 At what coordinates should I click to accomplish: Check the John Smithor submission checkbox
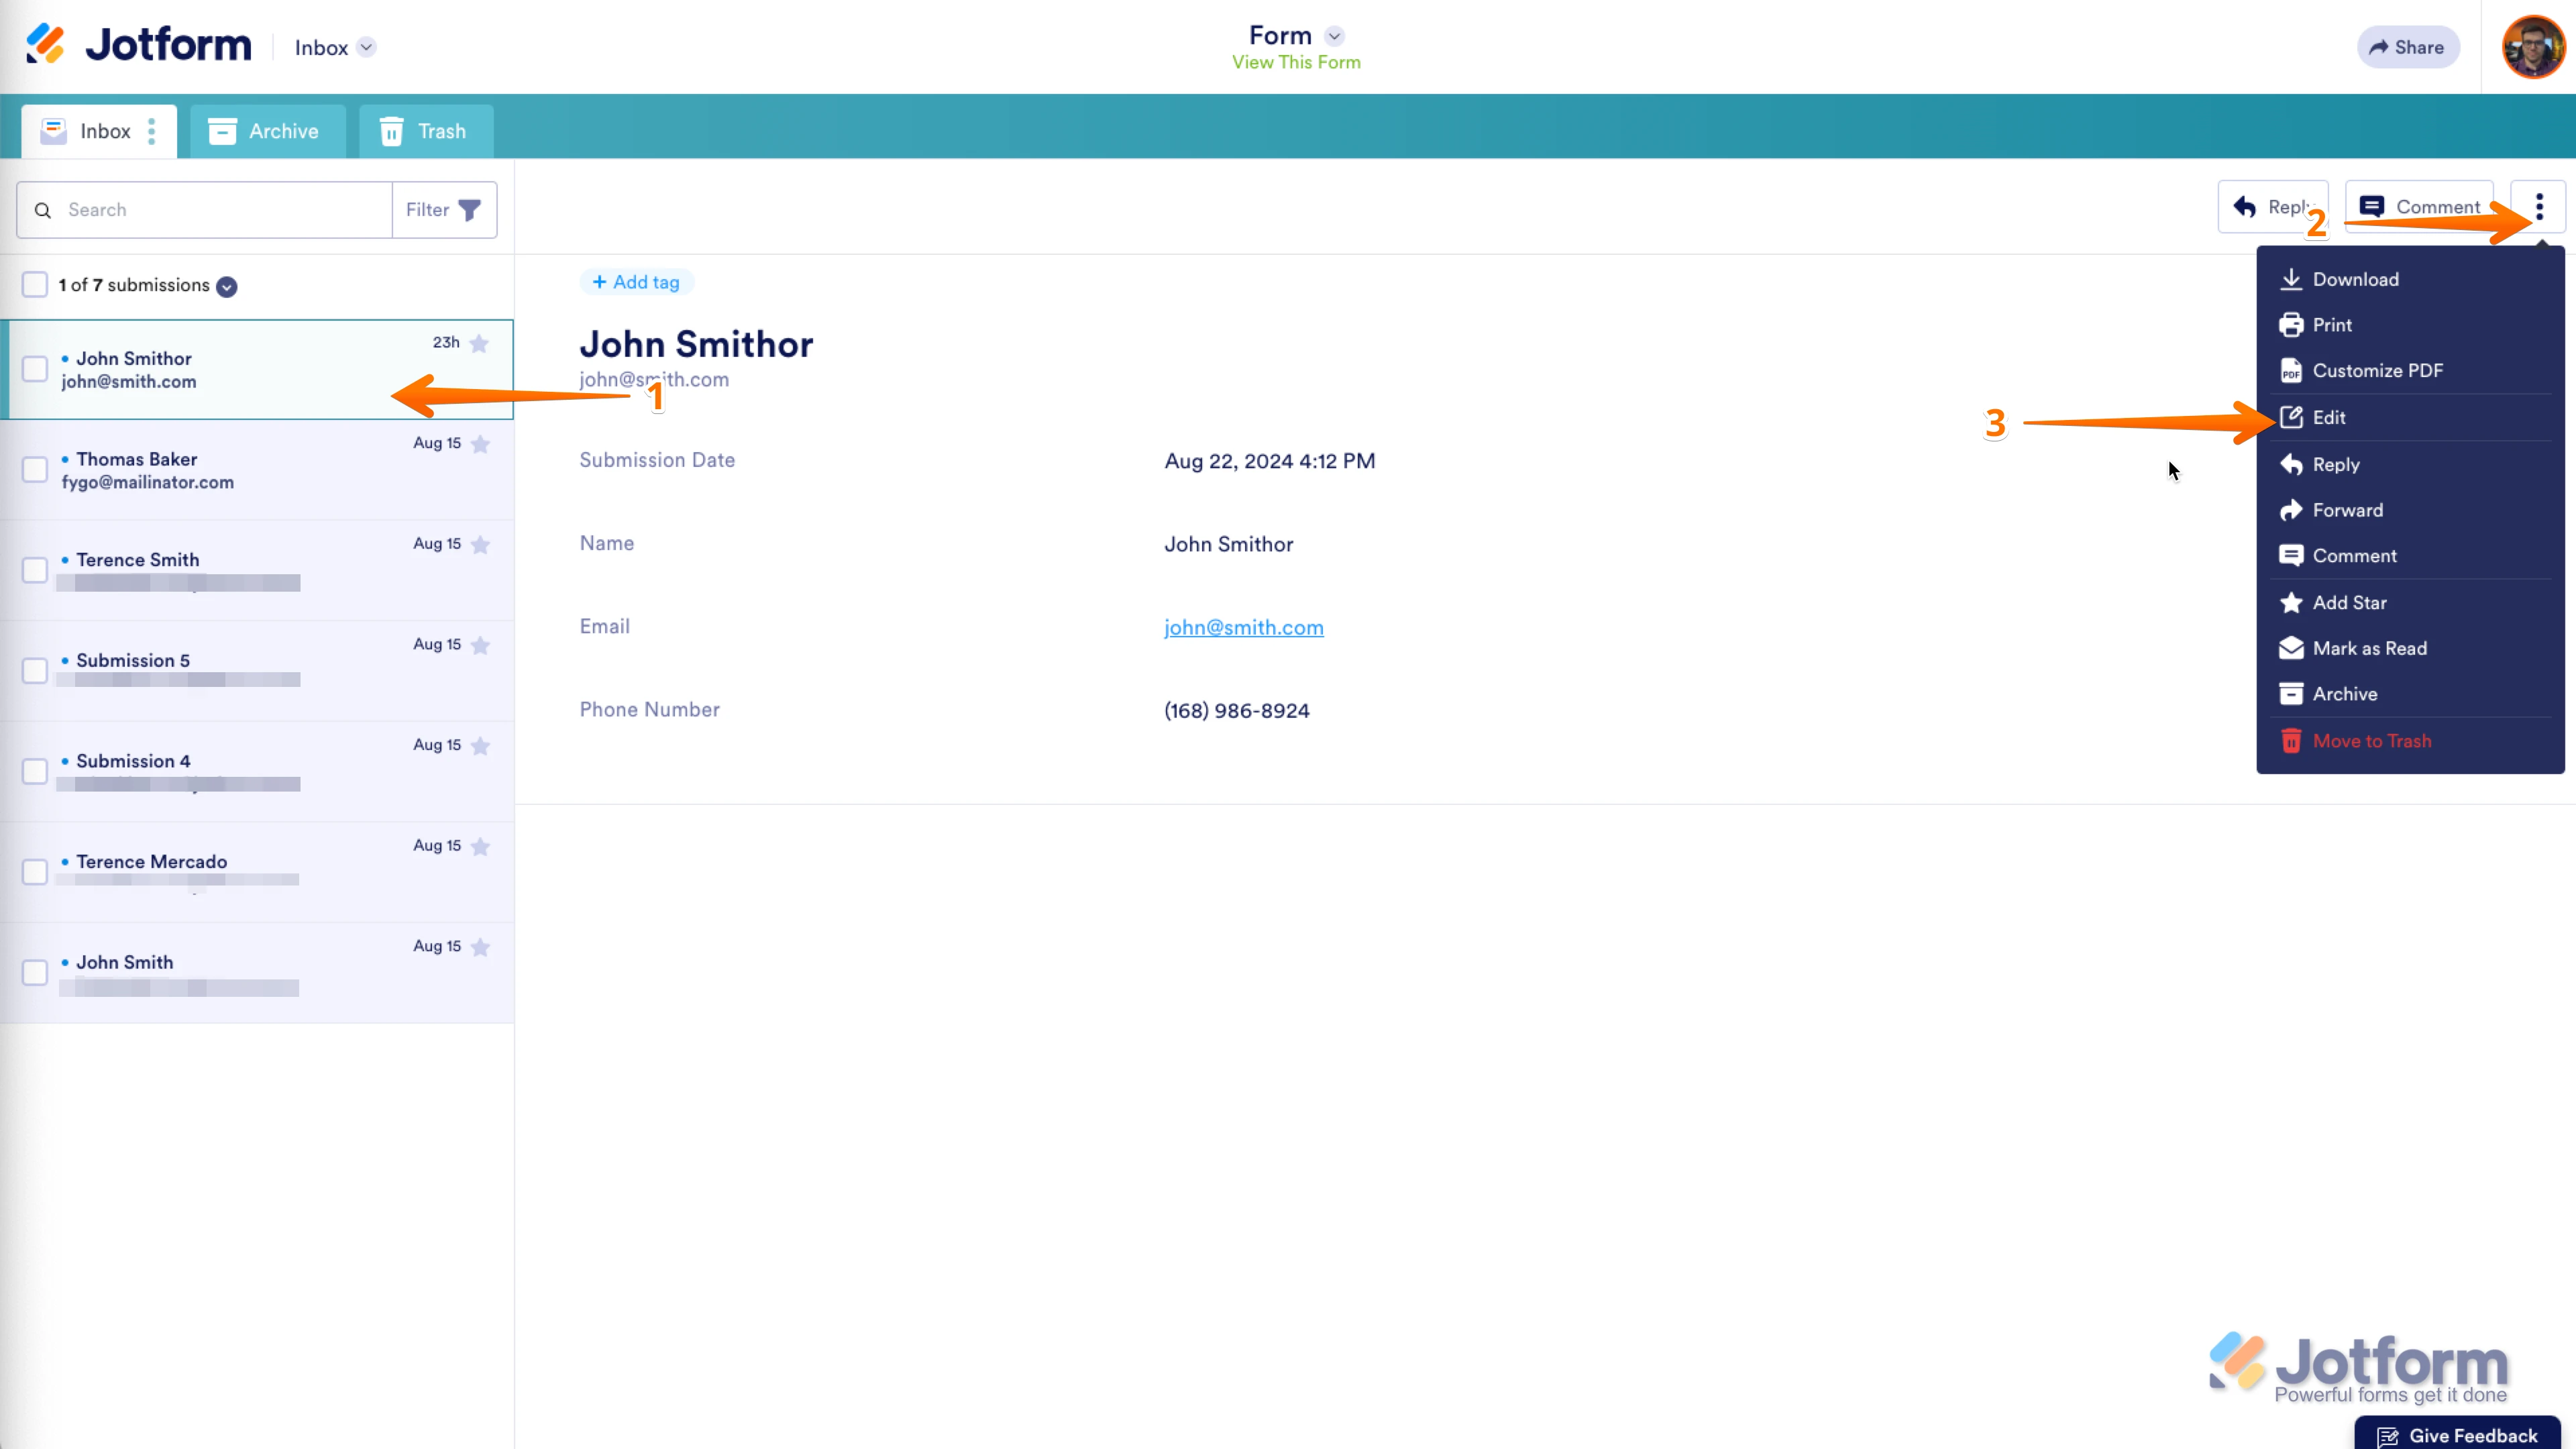(x=35, y=369)
